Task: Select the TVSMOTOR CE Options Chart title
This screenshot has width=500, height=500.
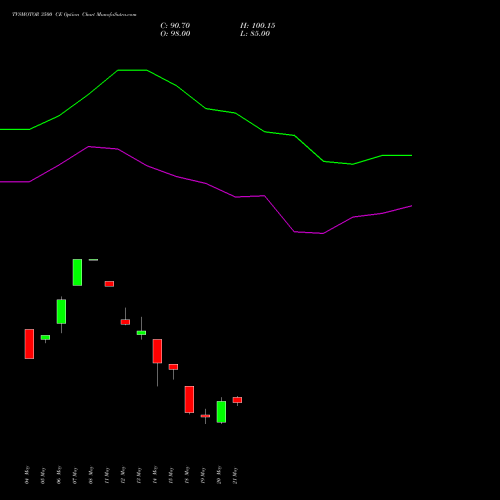Action: pyautogui.click(x=74, y=15)
